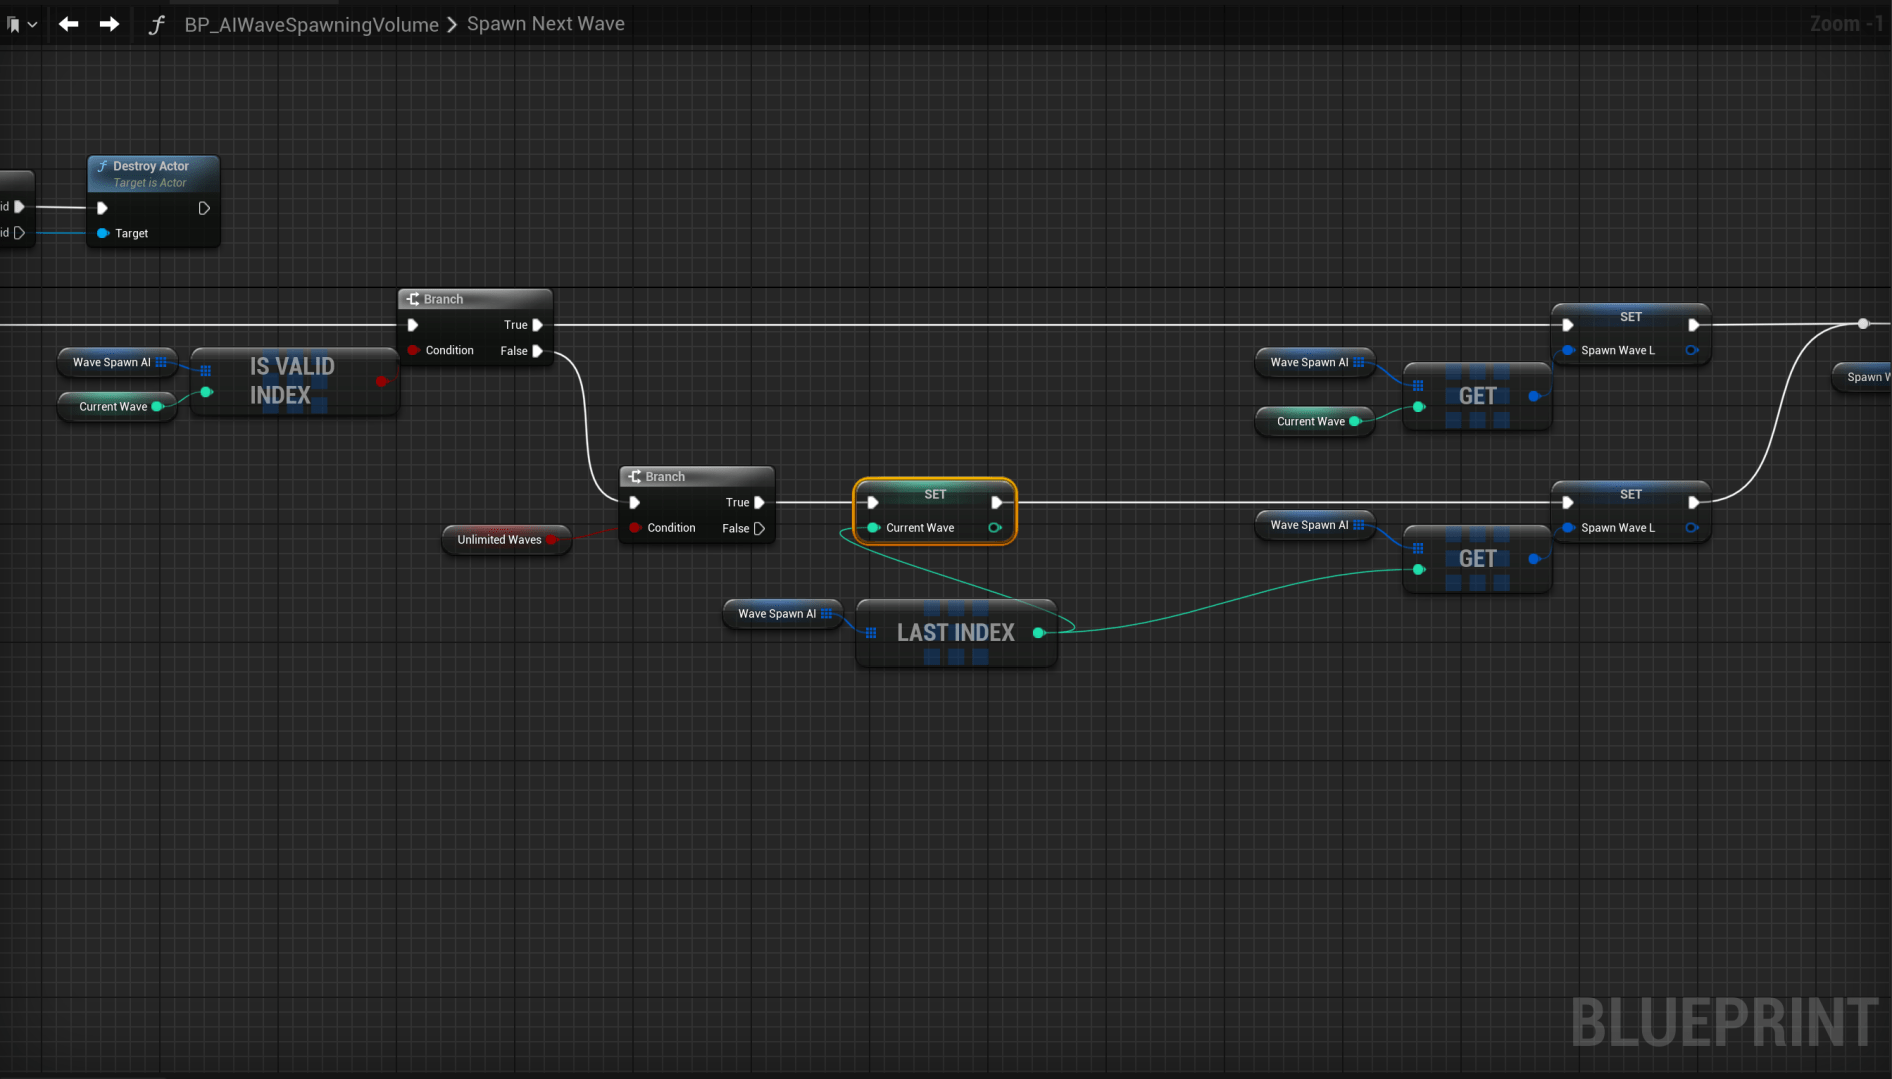Click True pin on upper Branch node
This screenshot has height=1079, width=1892.
(537, 325)
